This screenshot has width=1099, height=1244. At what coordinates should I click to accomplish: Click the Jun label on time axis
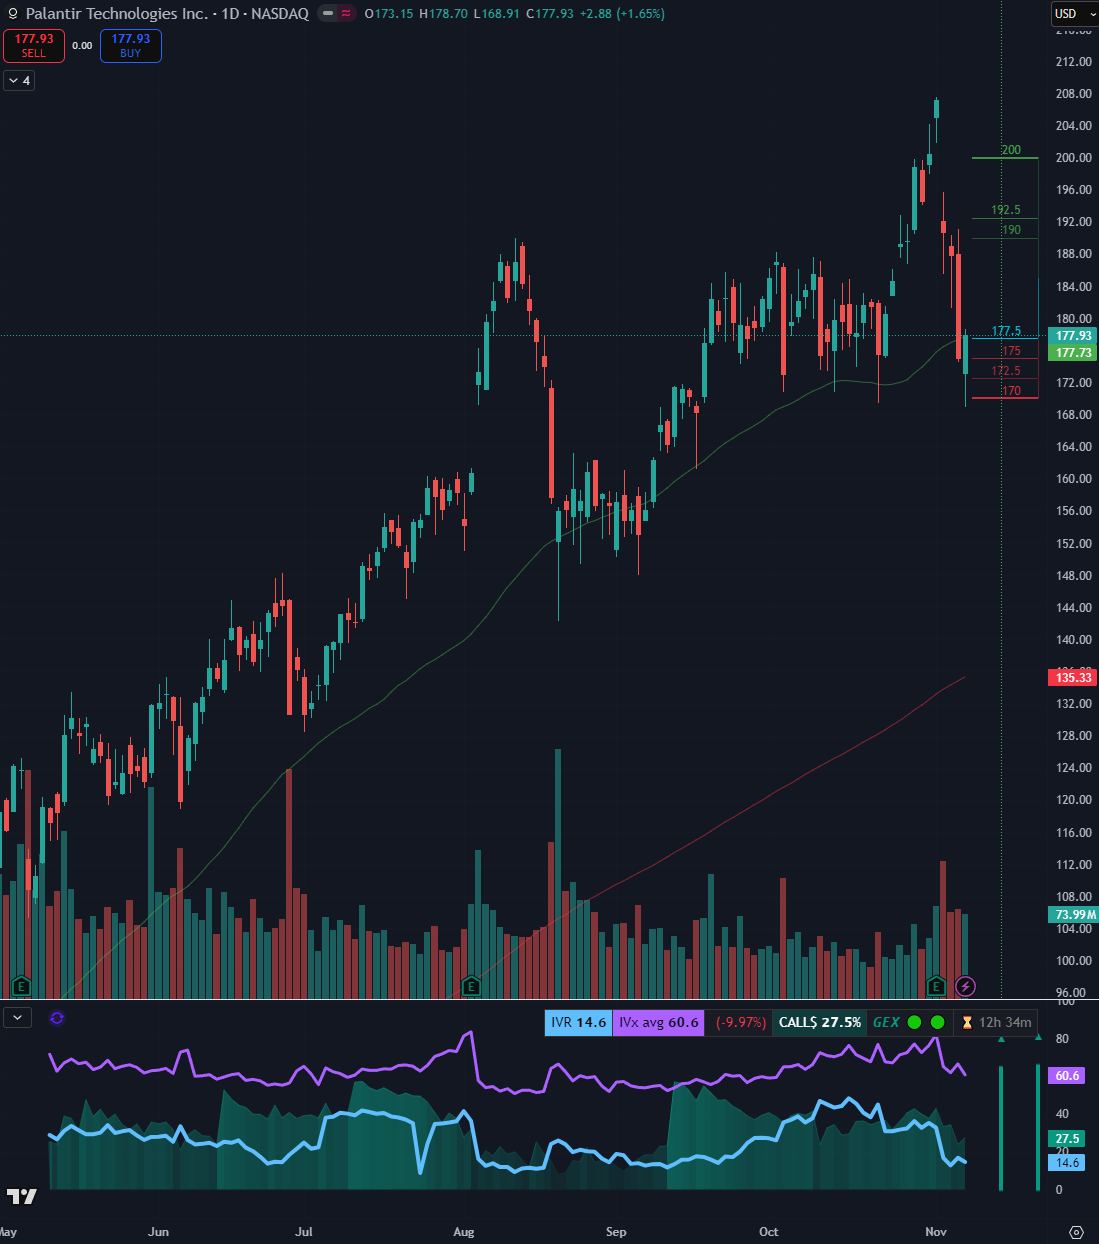(158, 1232)
